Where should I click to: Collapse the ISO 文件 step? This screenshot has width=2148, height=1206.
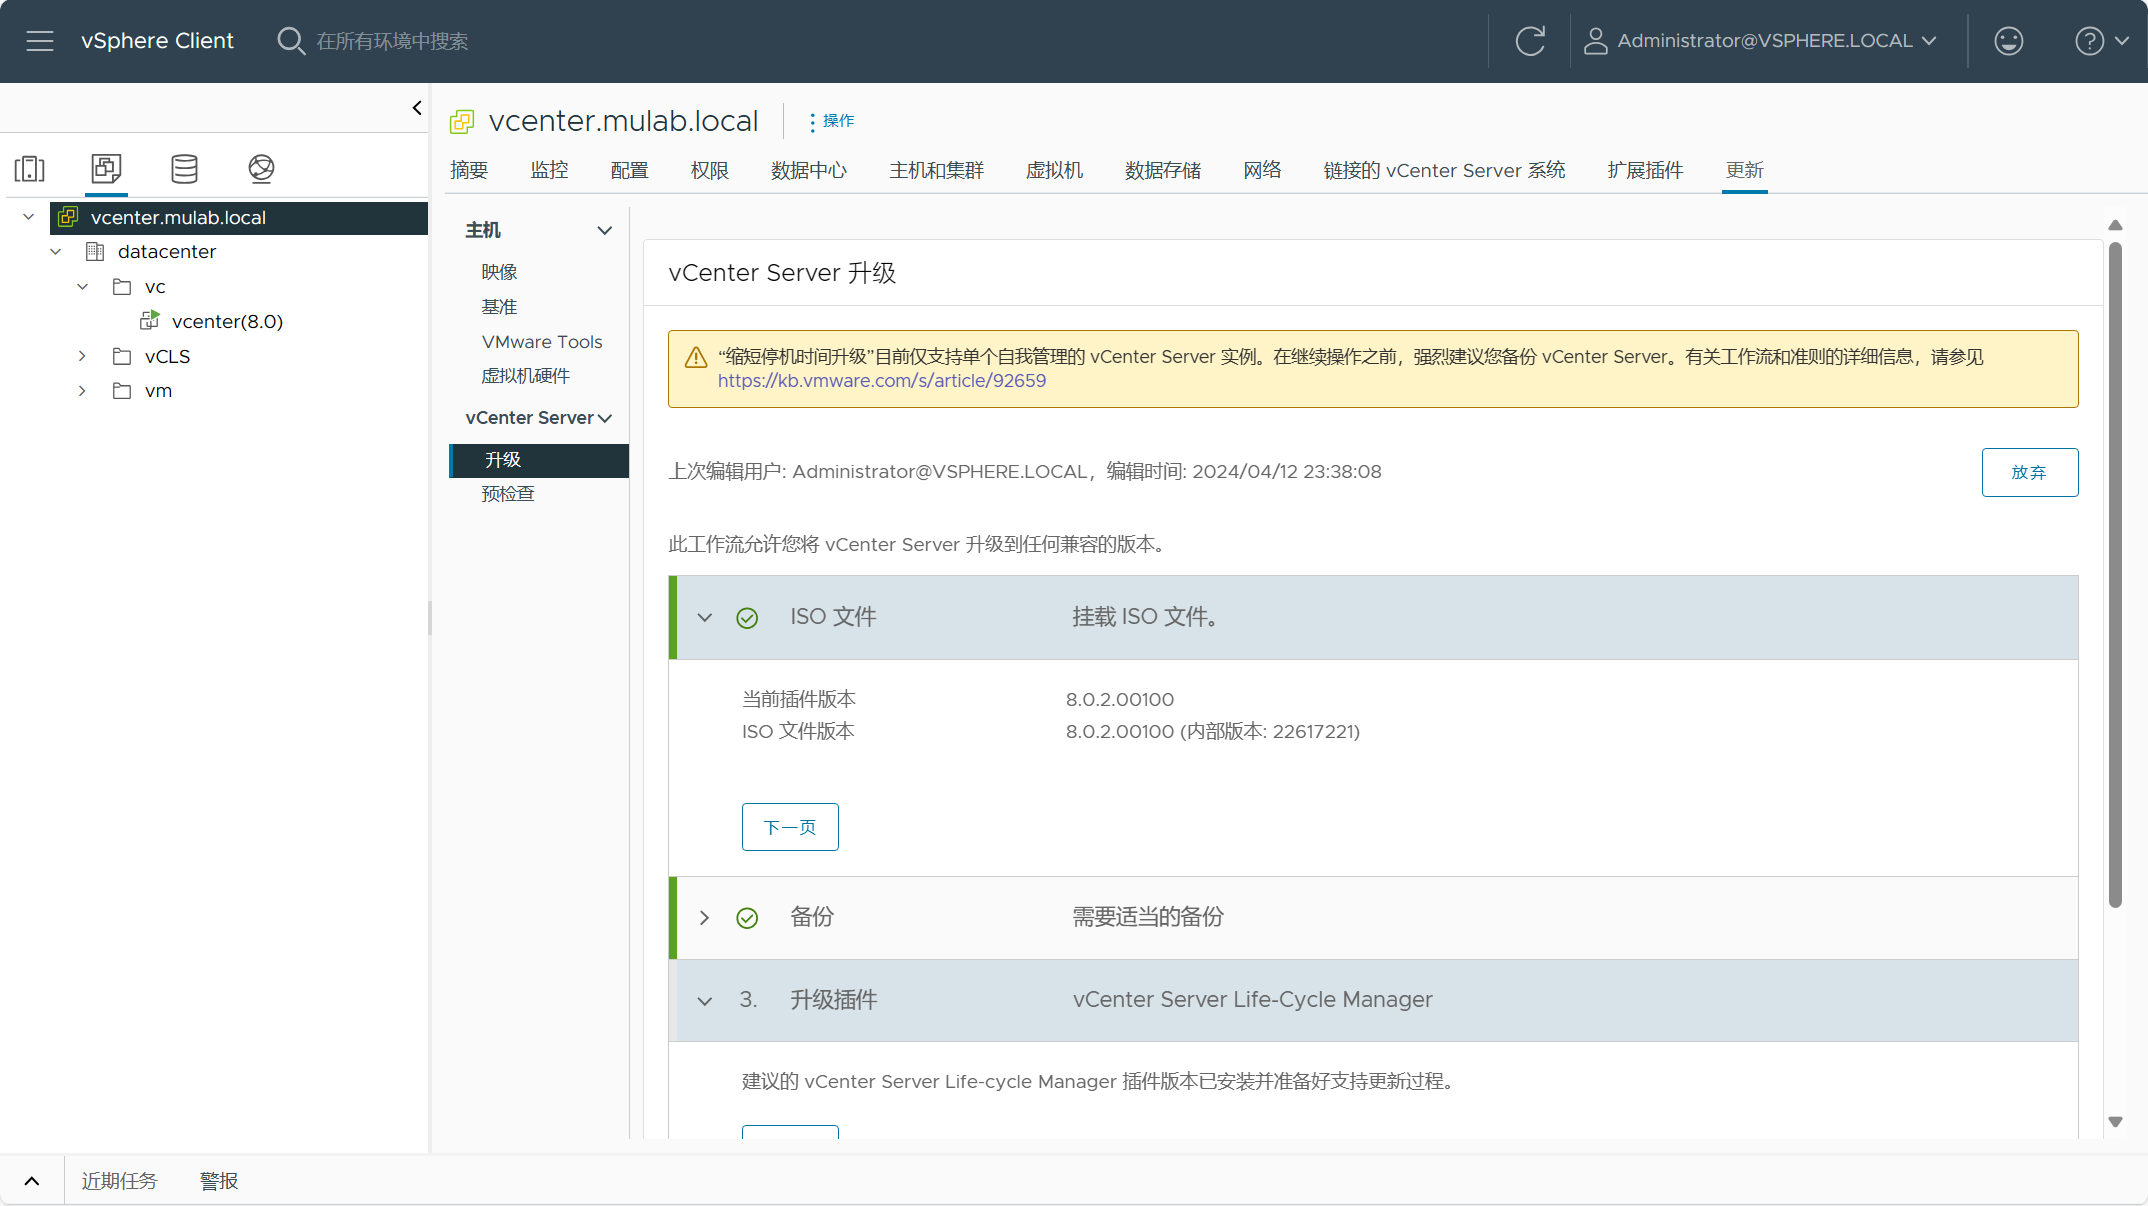click(705, 618)
